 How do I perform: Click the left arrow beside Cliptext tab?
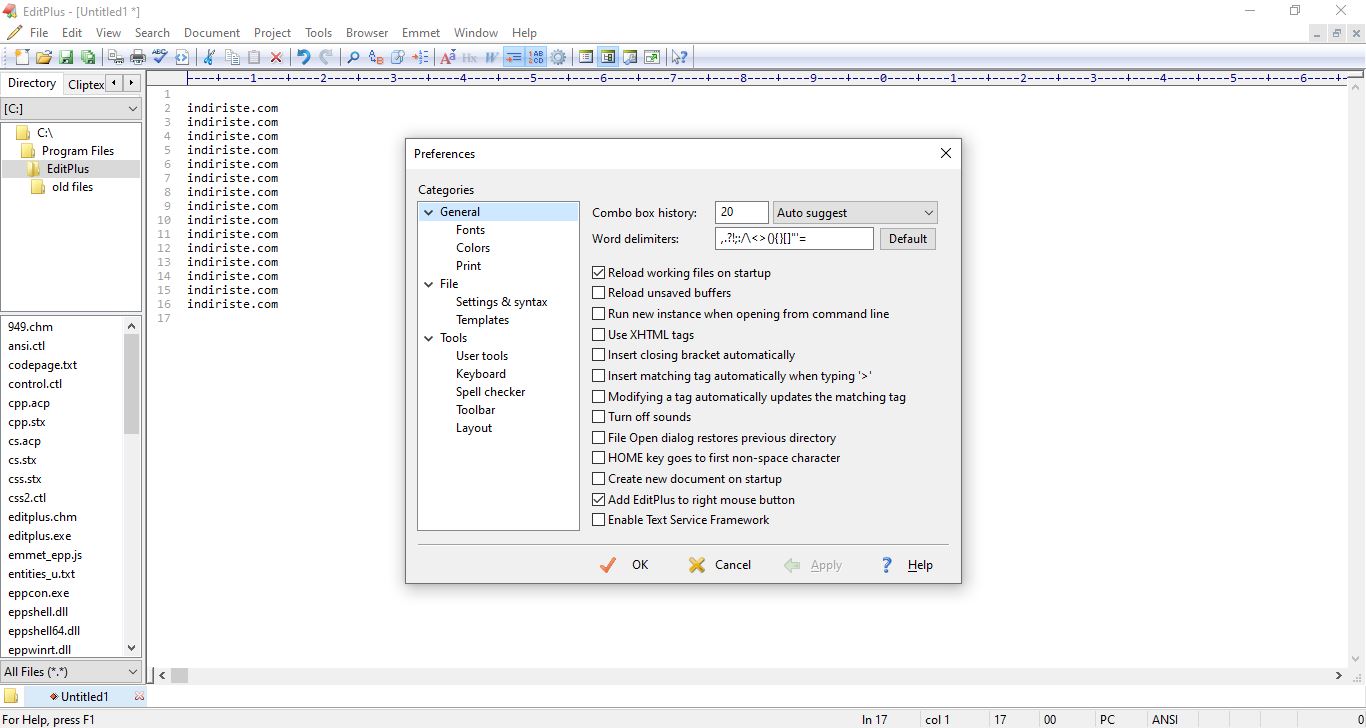[x=114, y=83]
